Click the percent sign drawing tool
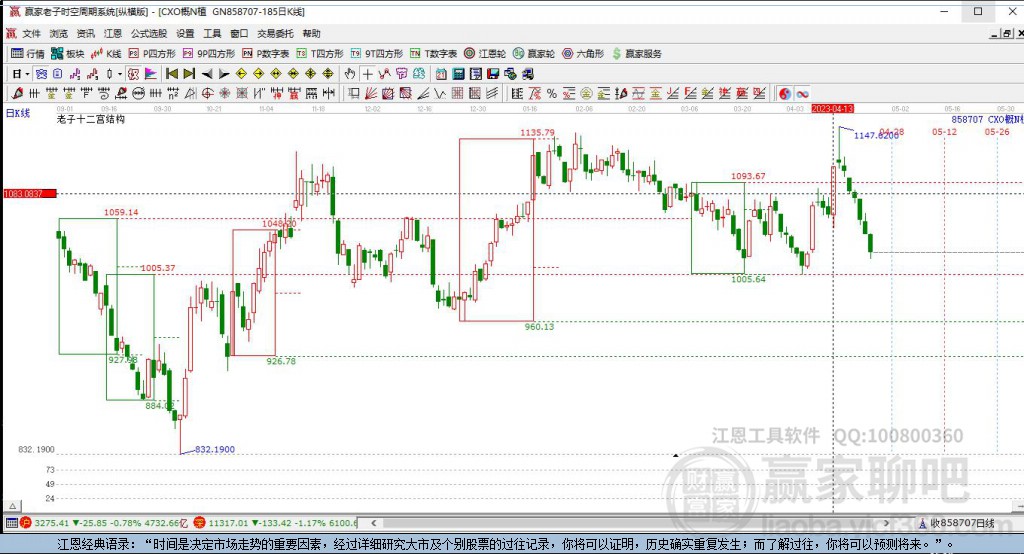The width and height of the screenshot is (1024, 554). [551, 93]
